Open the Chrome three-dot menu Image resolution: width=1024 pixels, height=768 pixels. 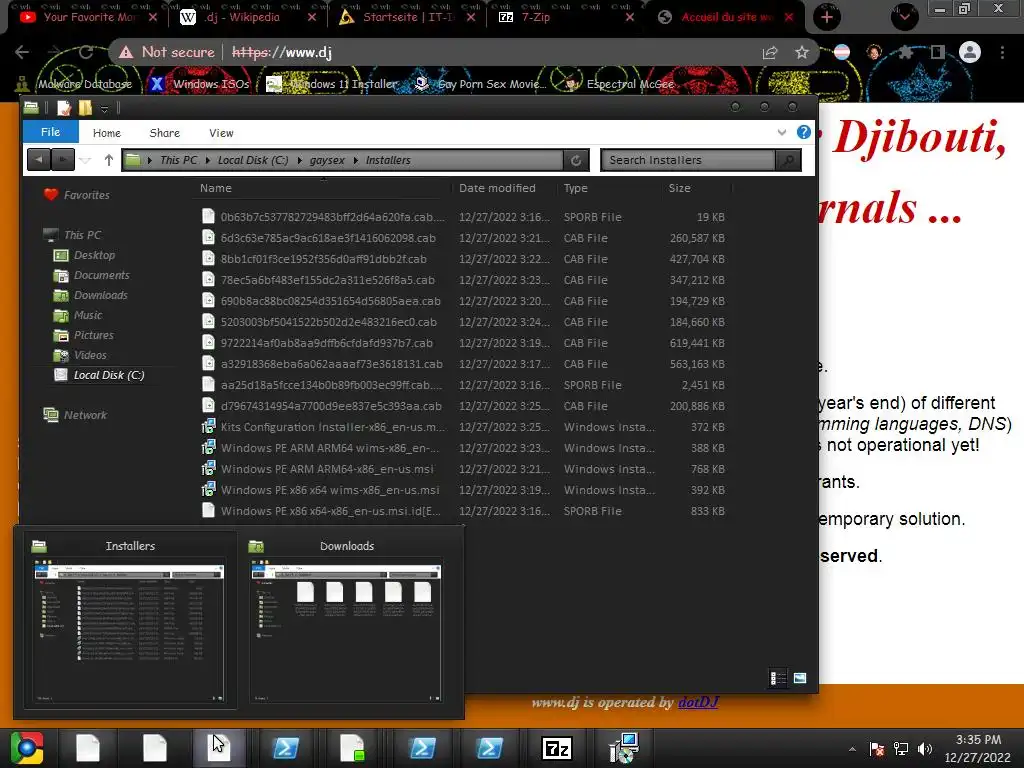(1002, 52)
